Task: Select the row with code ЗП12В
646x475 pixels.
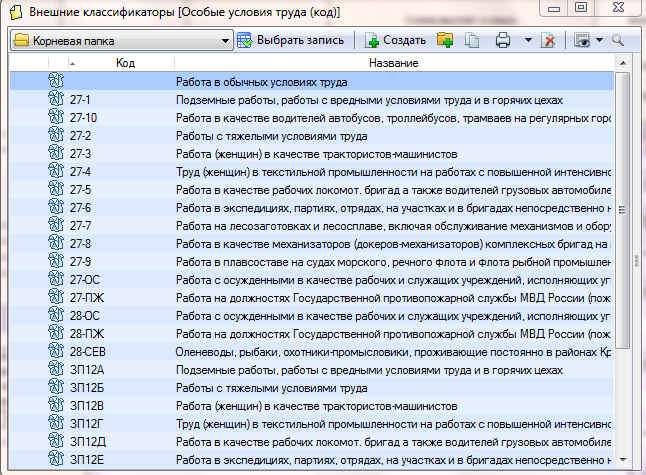Action: (312, 406)
